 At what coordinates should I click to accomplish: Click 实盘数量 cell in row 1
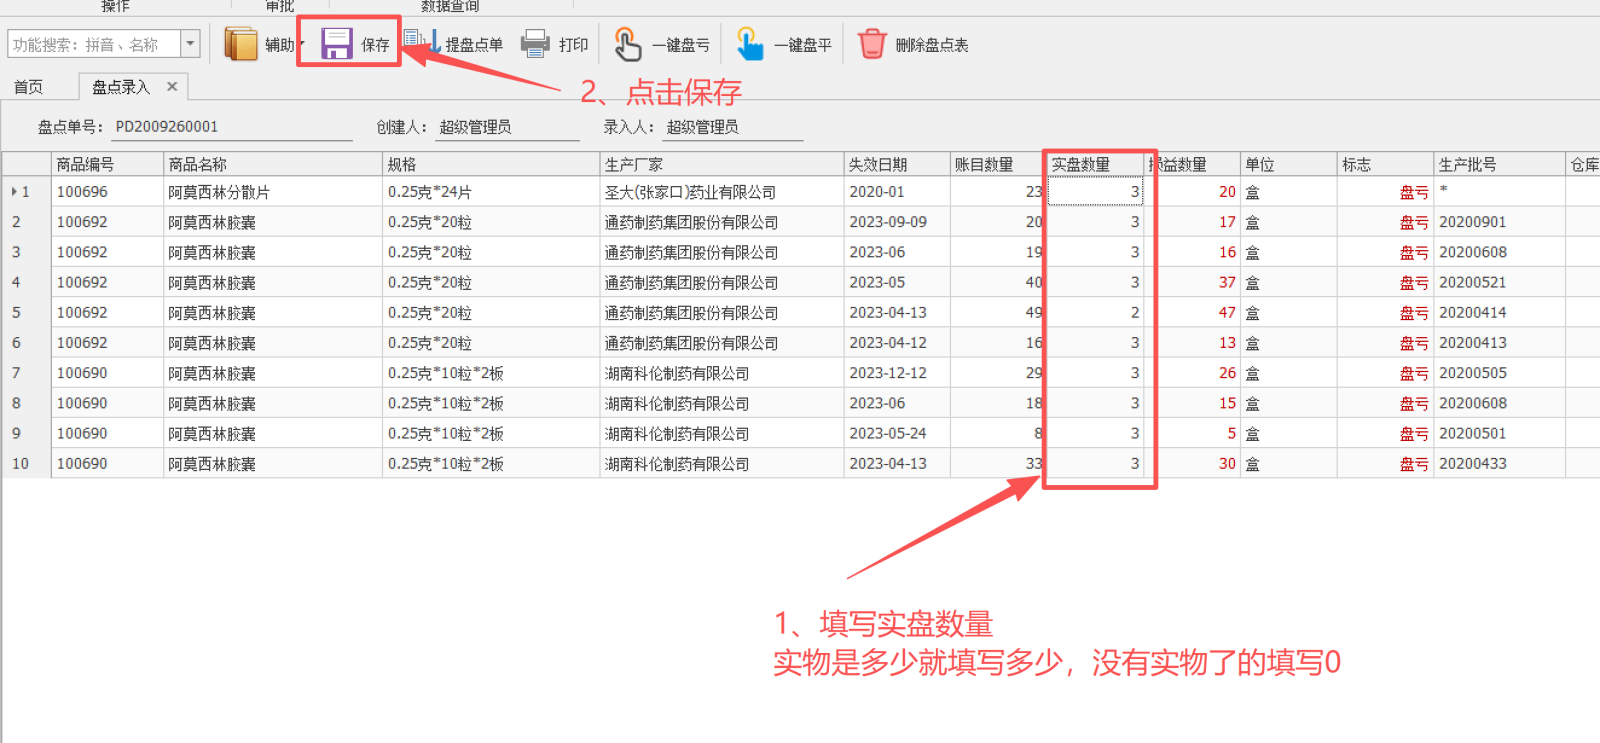[x=1095, y=192]
